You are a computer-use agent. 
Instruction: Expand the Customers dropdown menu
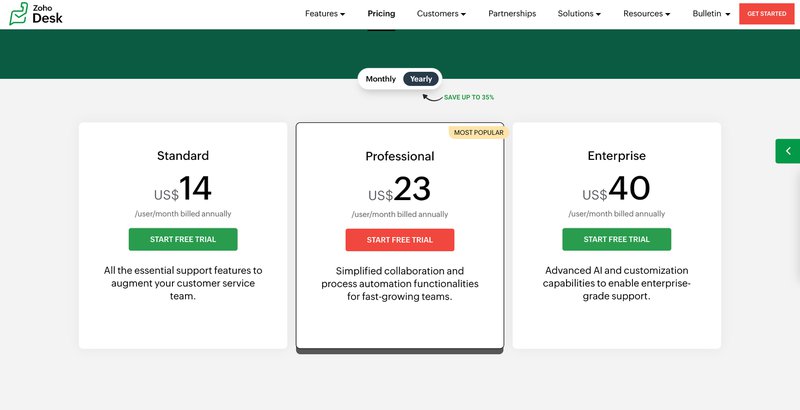(x=441, y=14)
